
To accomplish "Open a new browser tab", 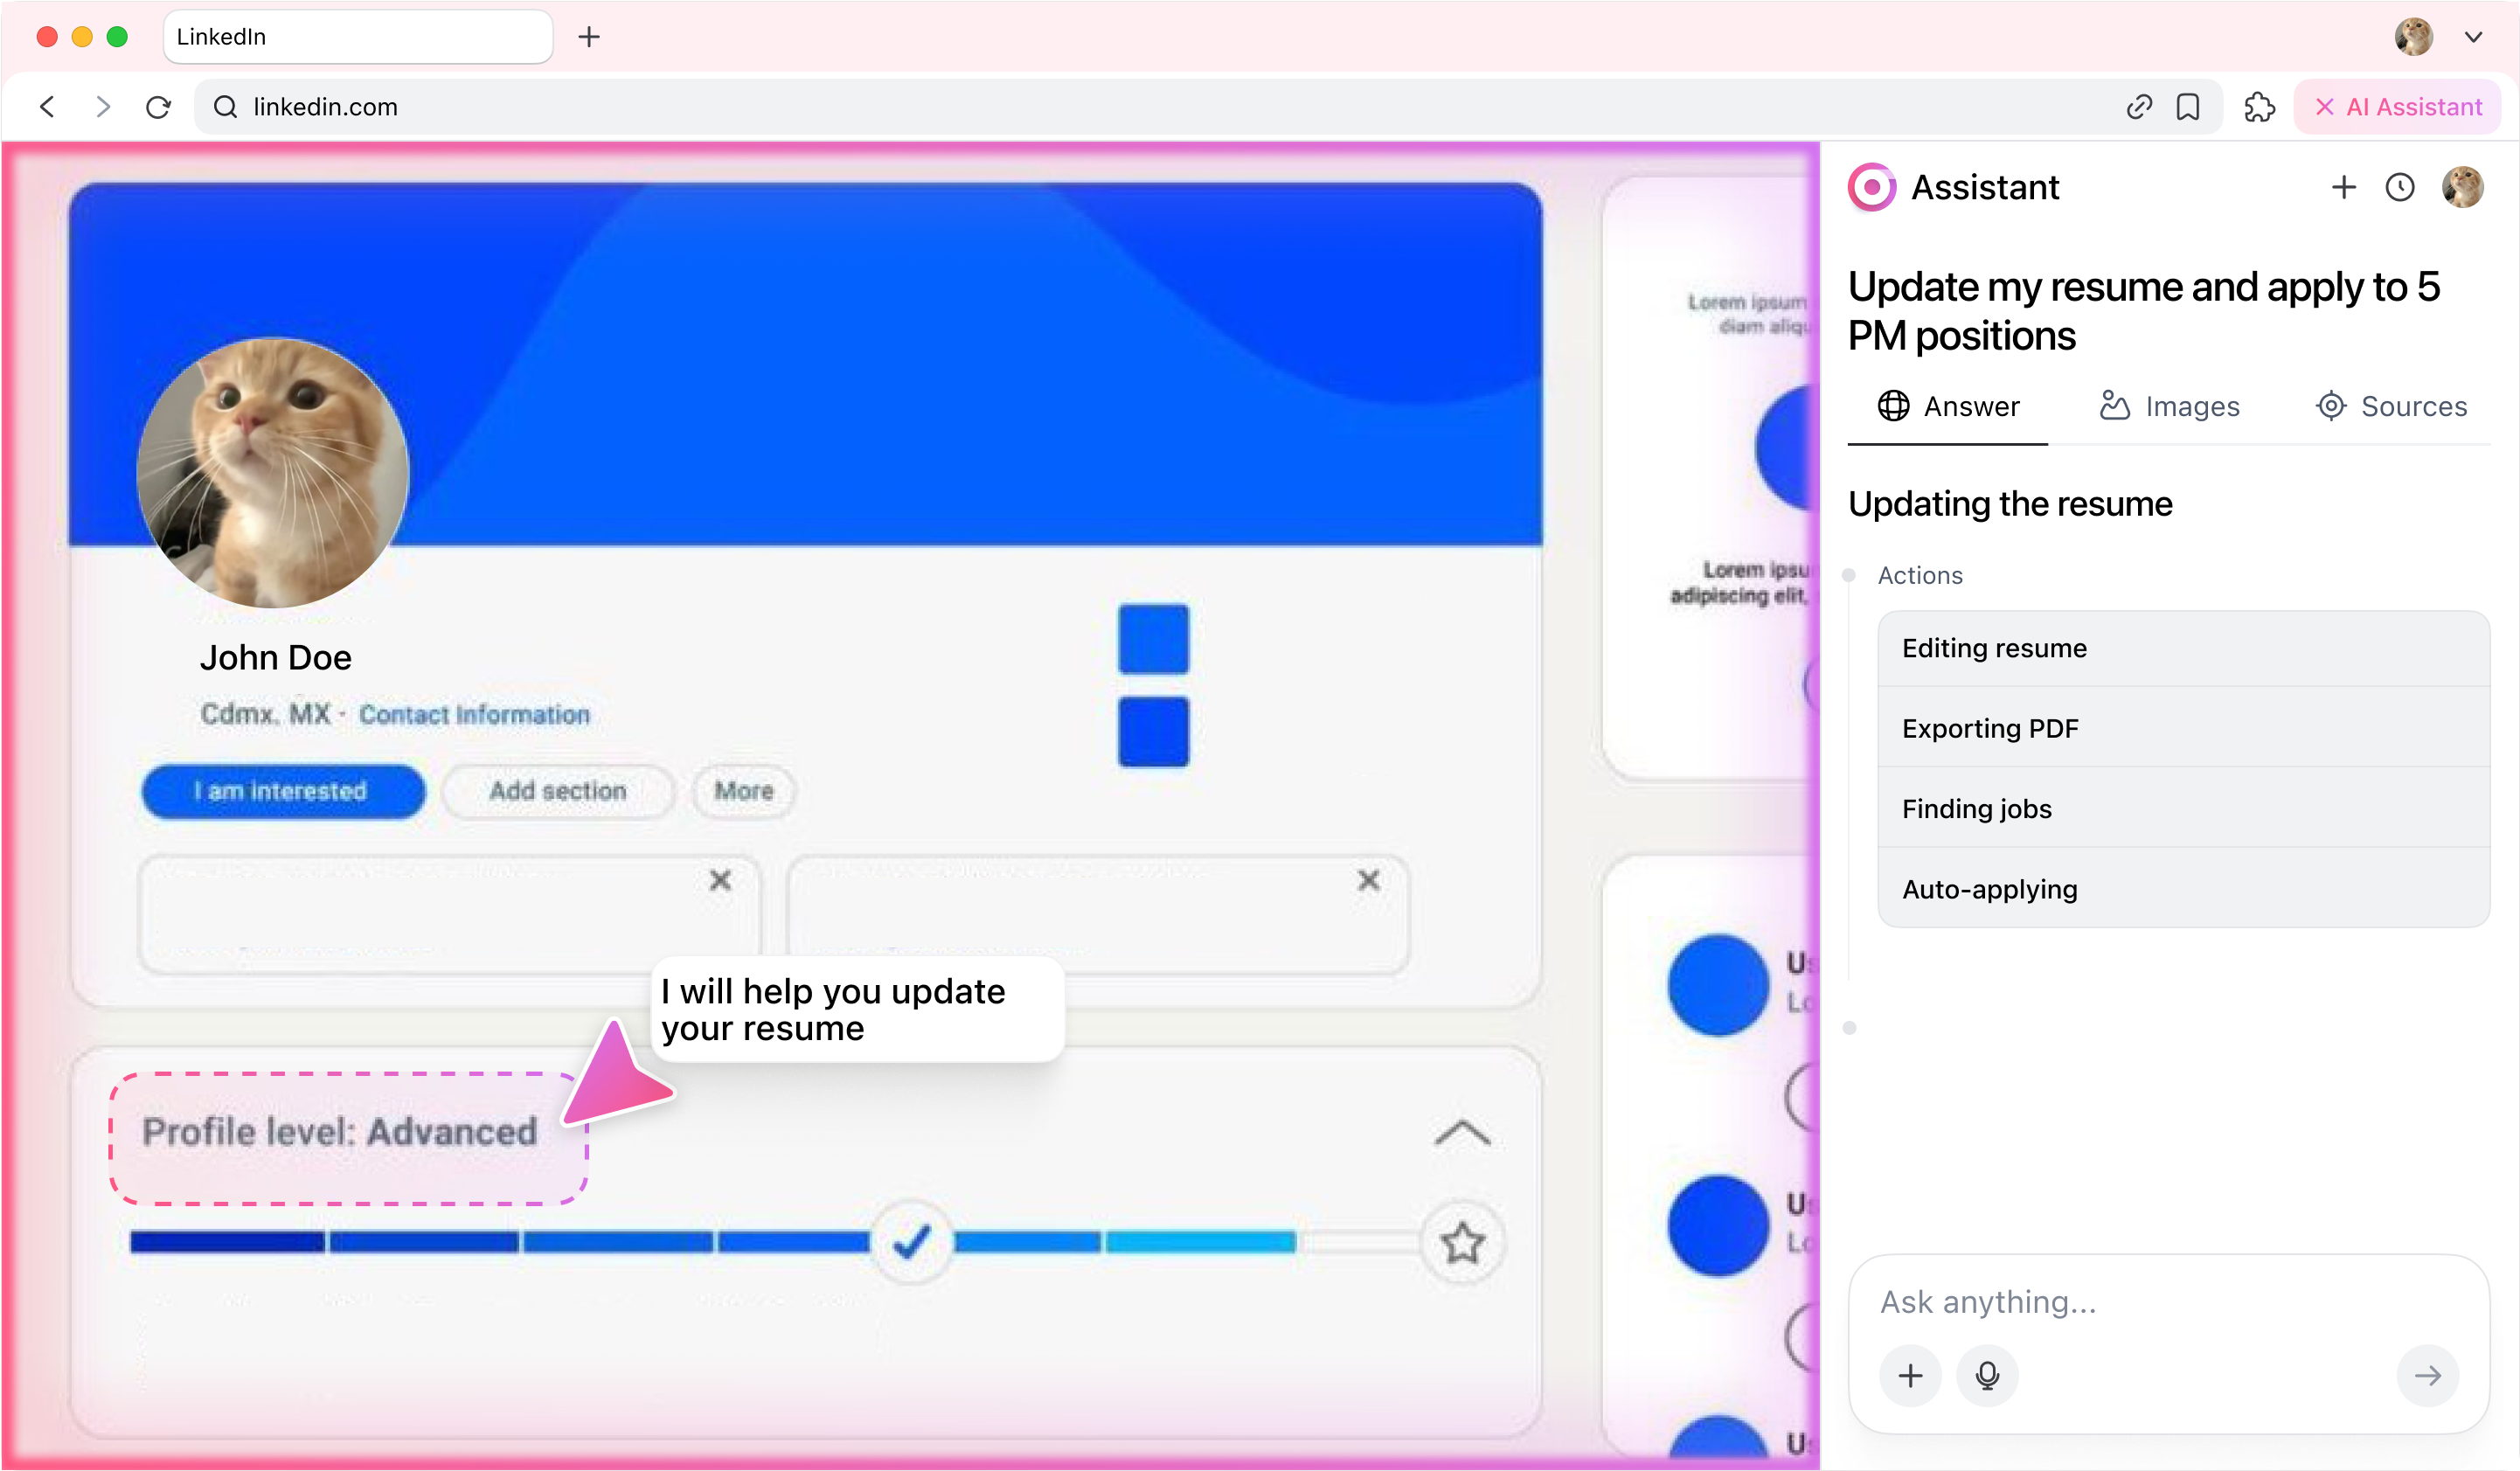I will (x=589, y=37).
